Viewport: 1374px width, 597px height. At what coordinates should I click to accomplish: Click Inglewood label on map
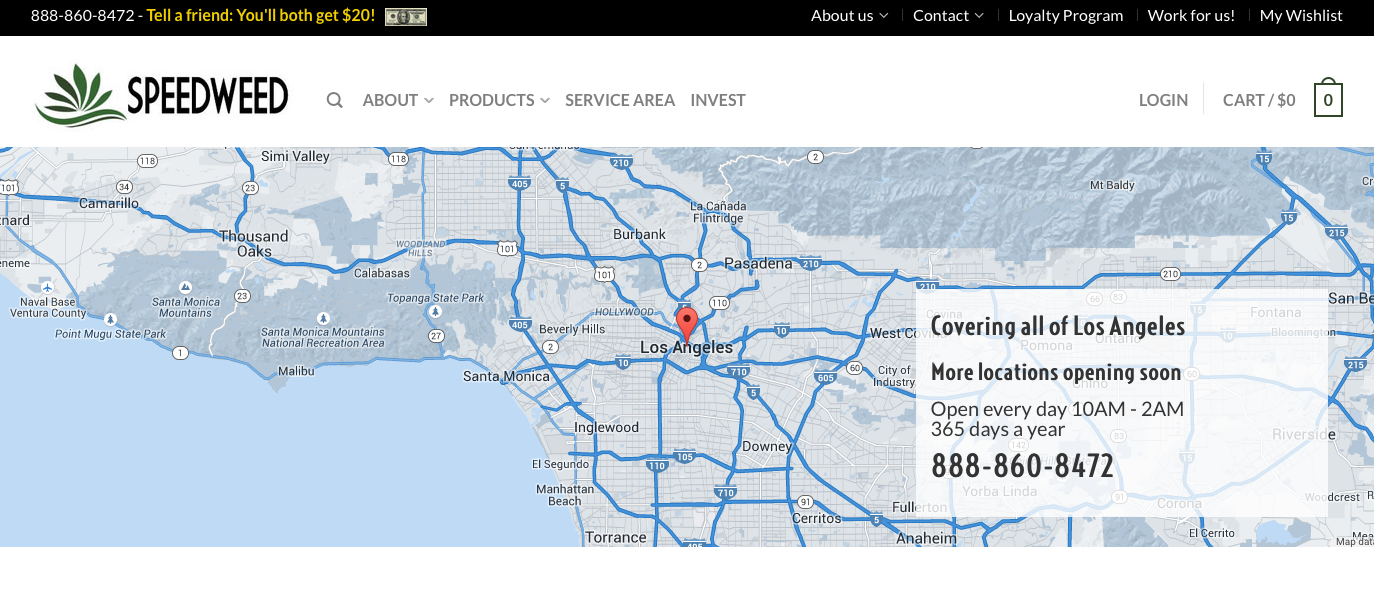[x=606, y=427]
